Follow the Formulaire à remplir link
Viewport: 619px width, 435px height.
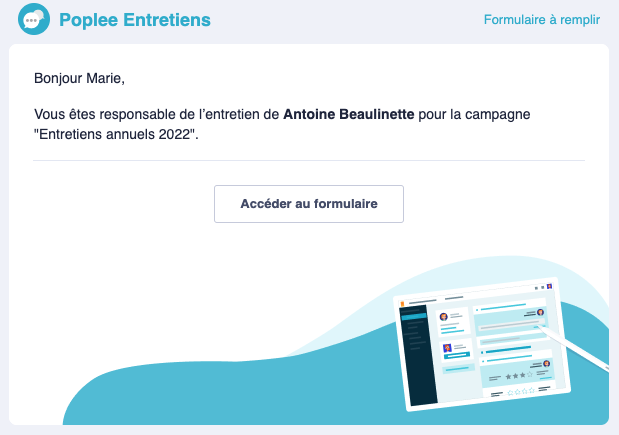click(542, 19)
